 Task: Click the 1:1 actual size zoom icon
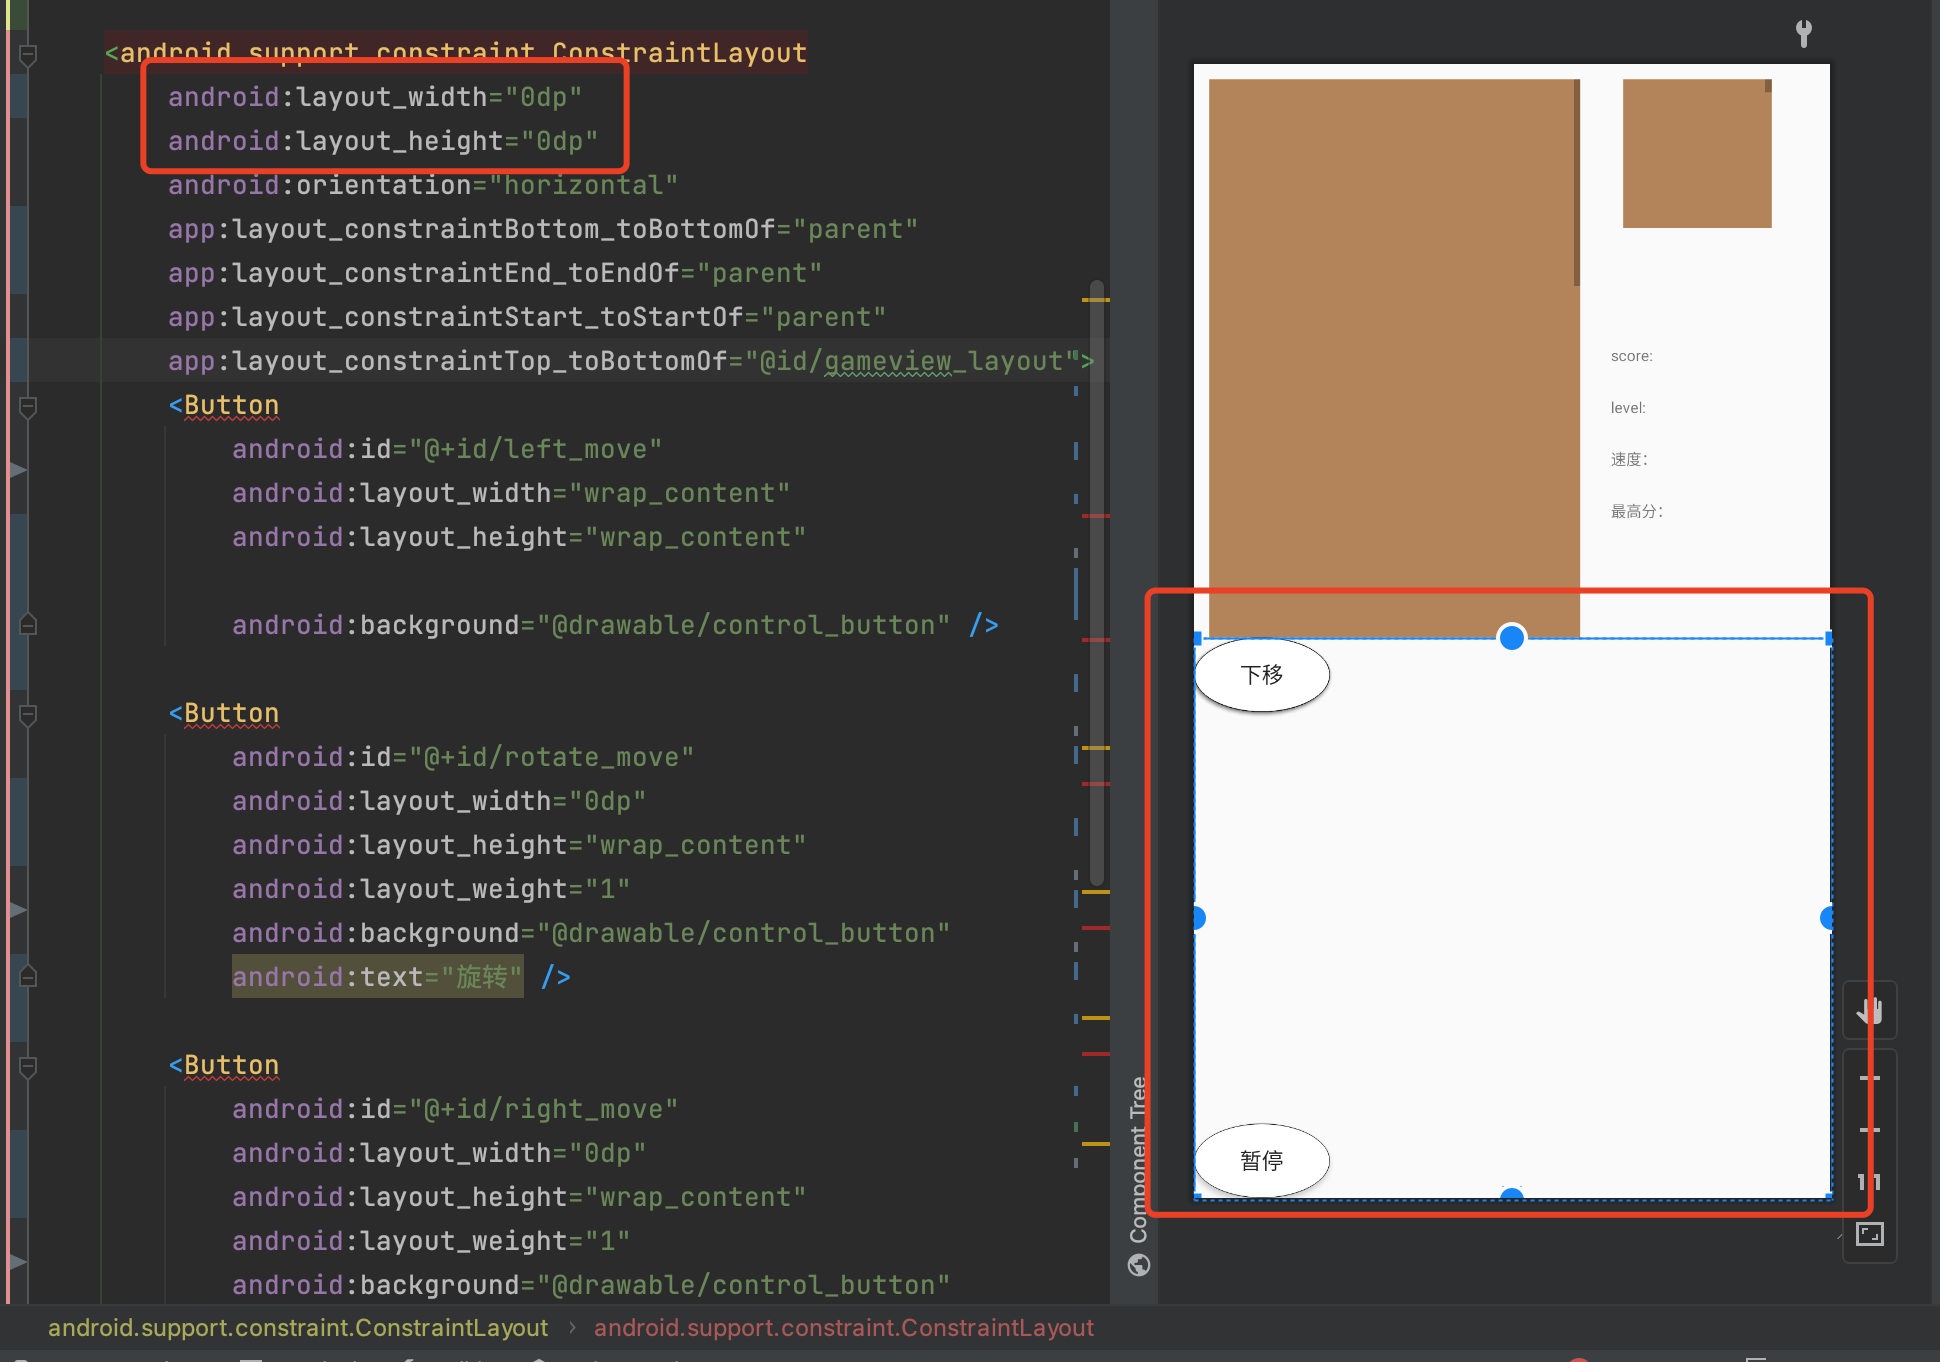pyautogui.click(x=1869, y=1182)
